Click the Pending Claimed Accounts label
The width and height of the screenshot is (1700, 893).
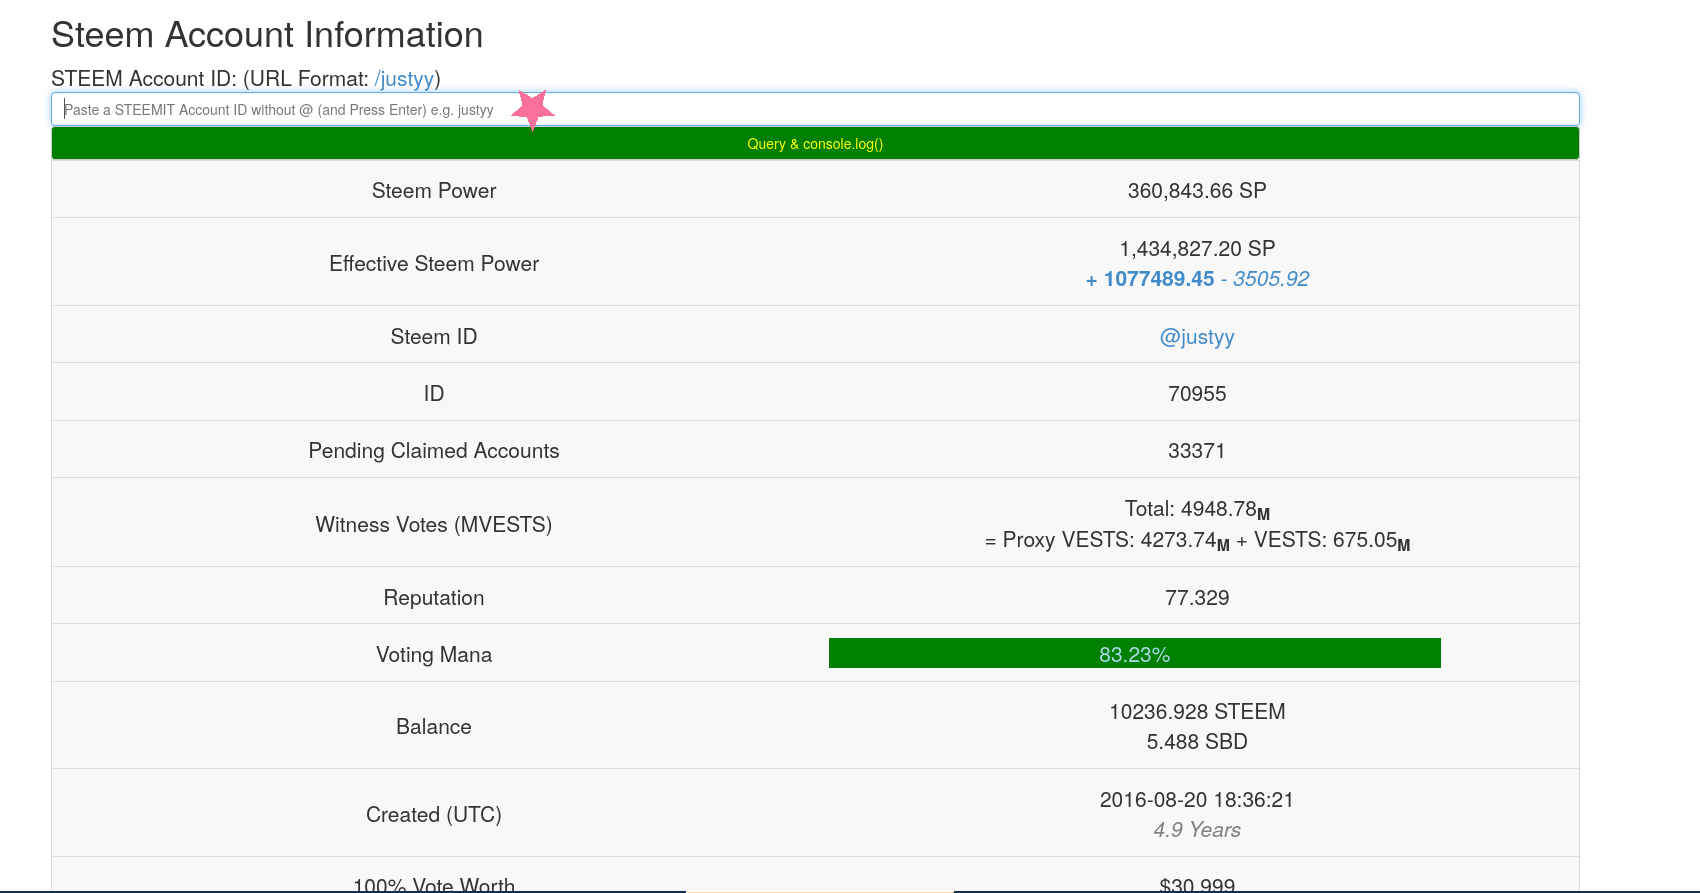pos(434,451)
